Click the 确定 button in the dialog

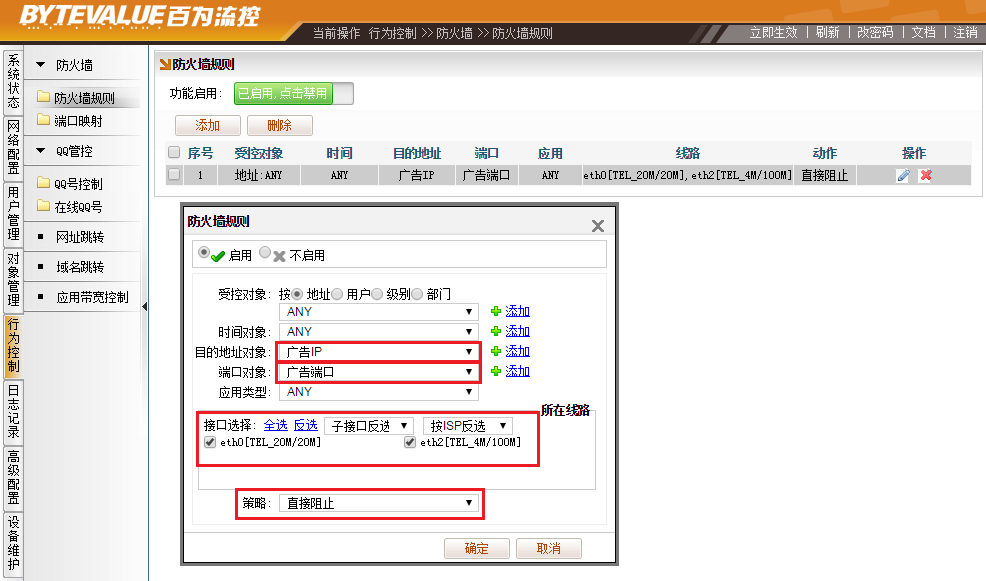(x=477, y=548)
